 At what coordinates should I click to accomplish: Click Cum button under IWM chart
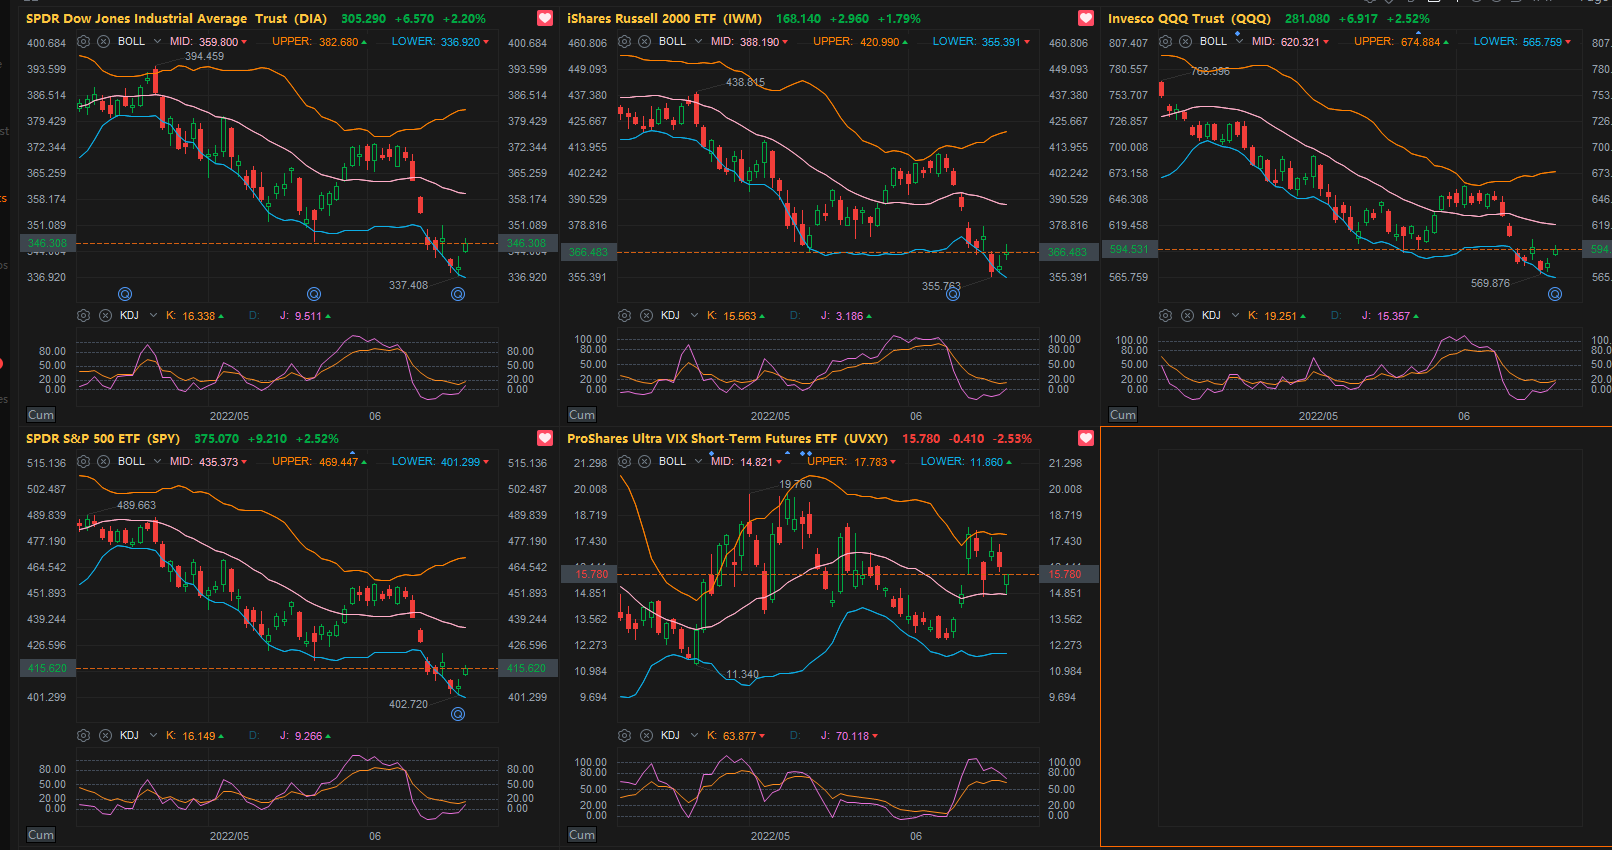pyautogui.click(x=582, y=415)
